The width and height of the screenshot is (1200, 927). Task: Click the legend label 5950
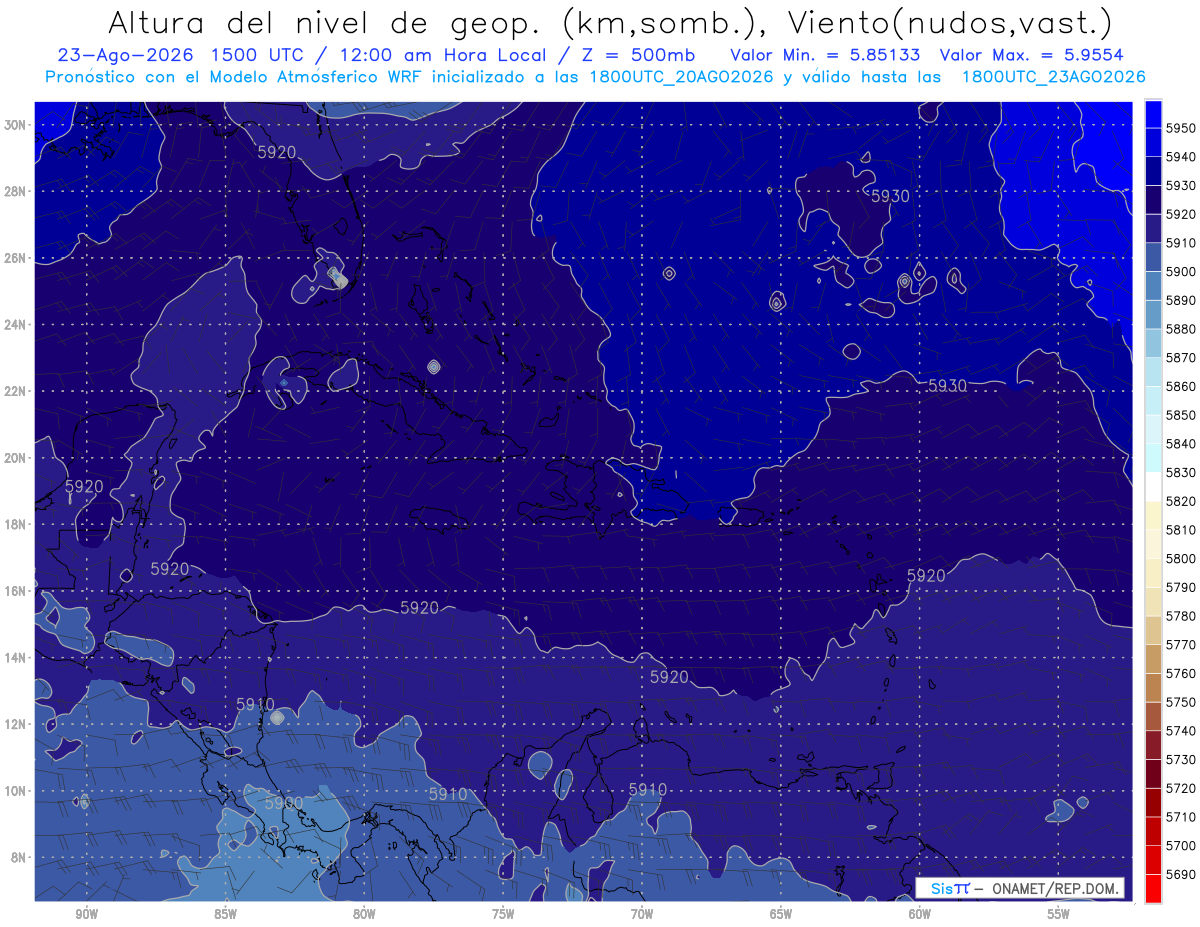click(x=1180, y=128)
